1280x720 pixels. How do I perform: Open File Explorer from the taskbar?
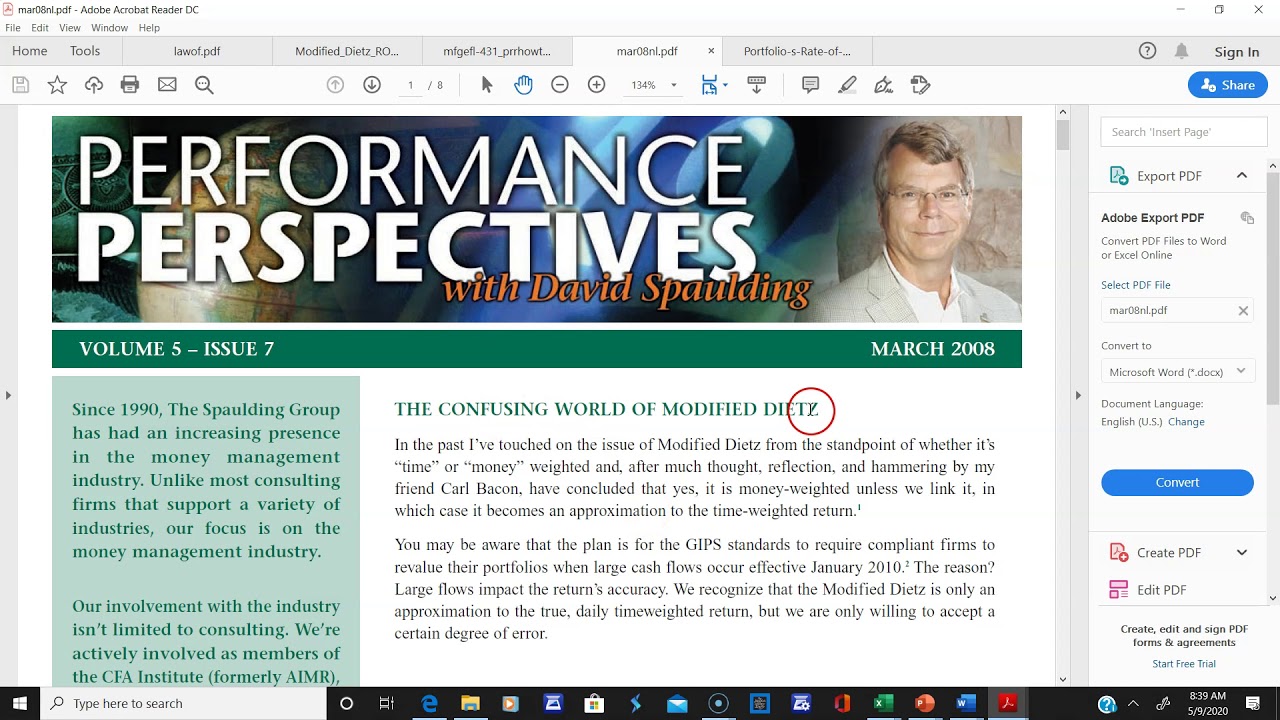[470, 703]
